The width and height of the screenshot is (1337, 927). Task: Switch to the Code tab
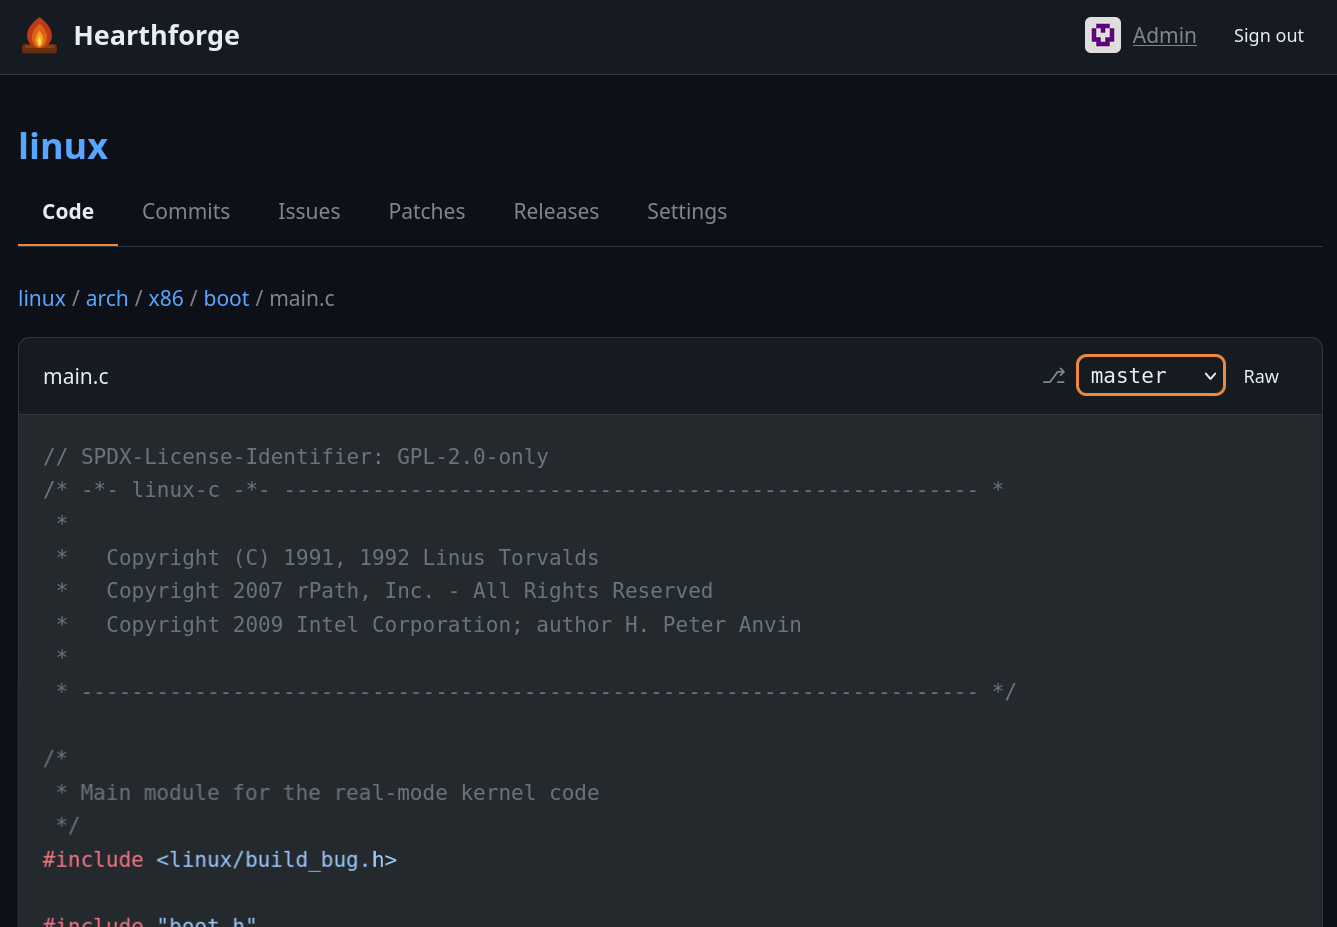coord(68,211)
